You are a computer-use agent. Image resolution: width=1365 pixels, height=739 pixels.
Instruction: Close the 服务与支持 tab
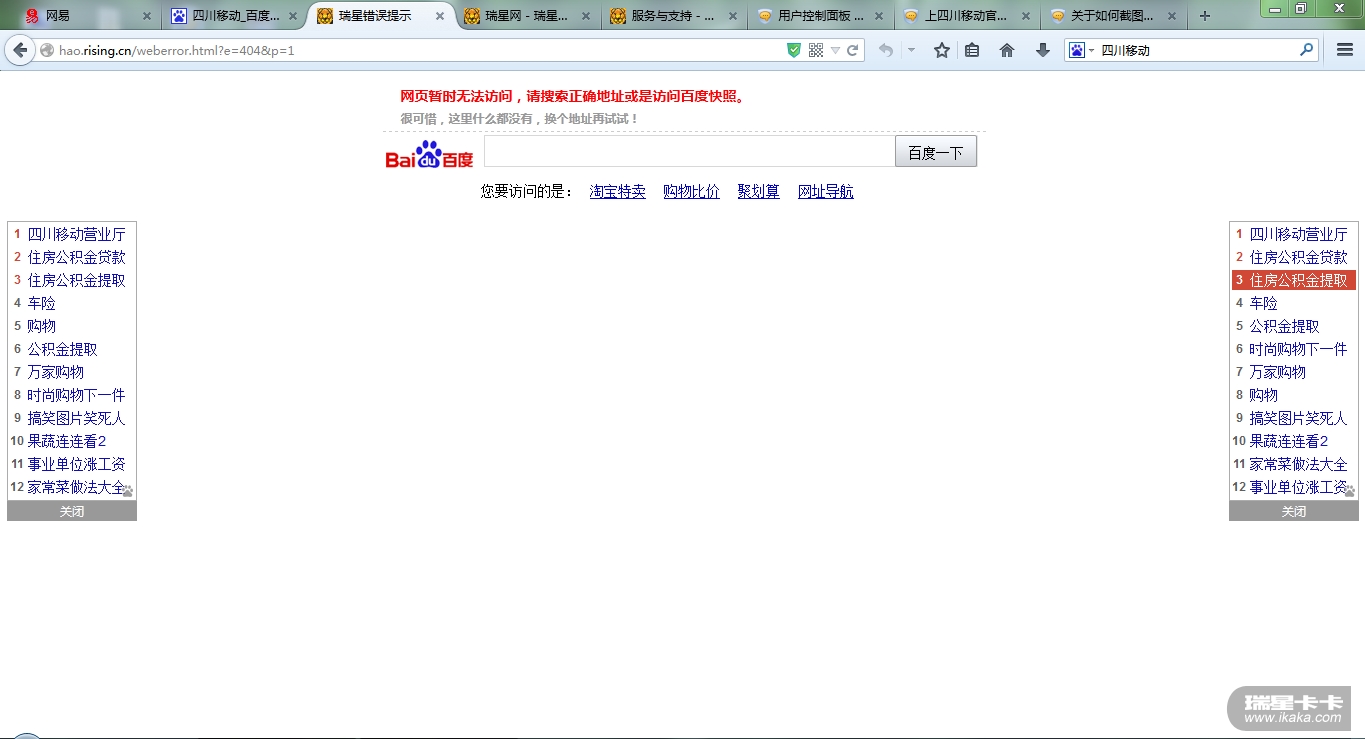coord(731,16)
